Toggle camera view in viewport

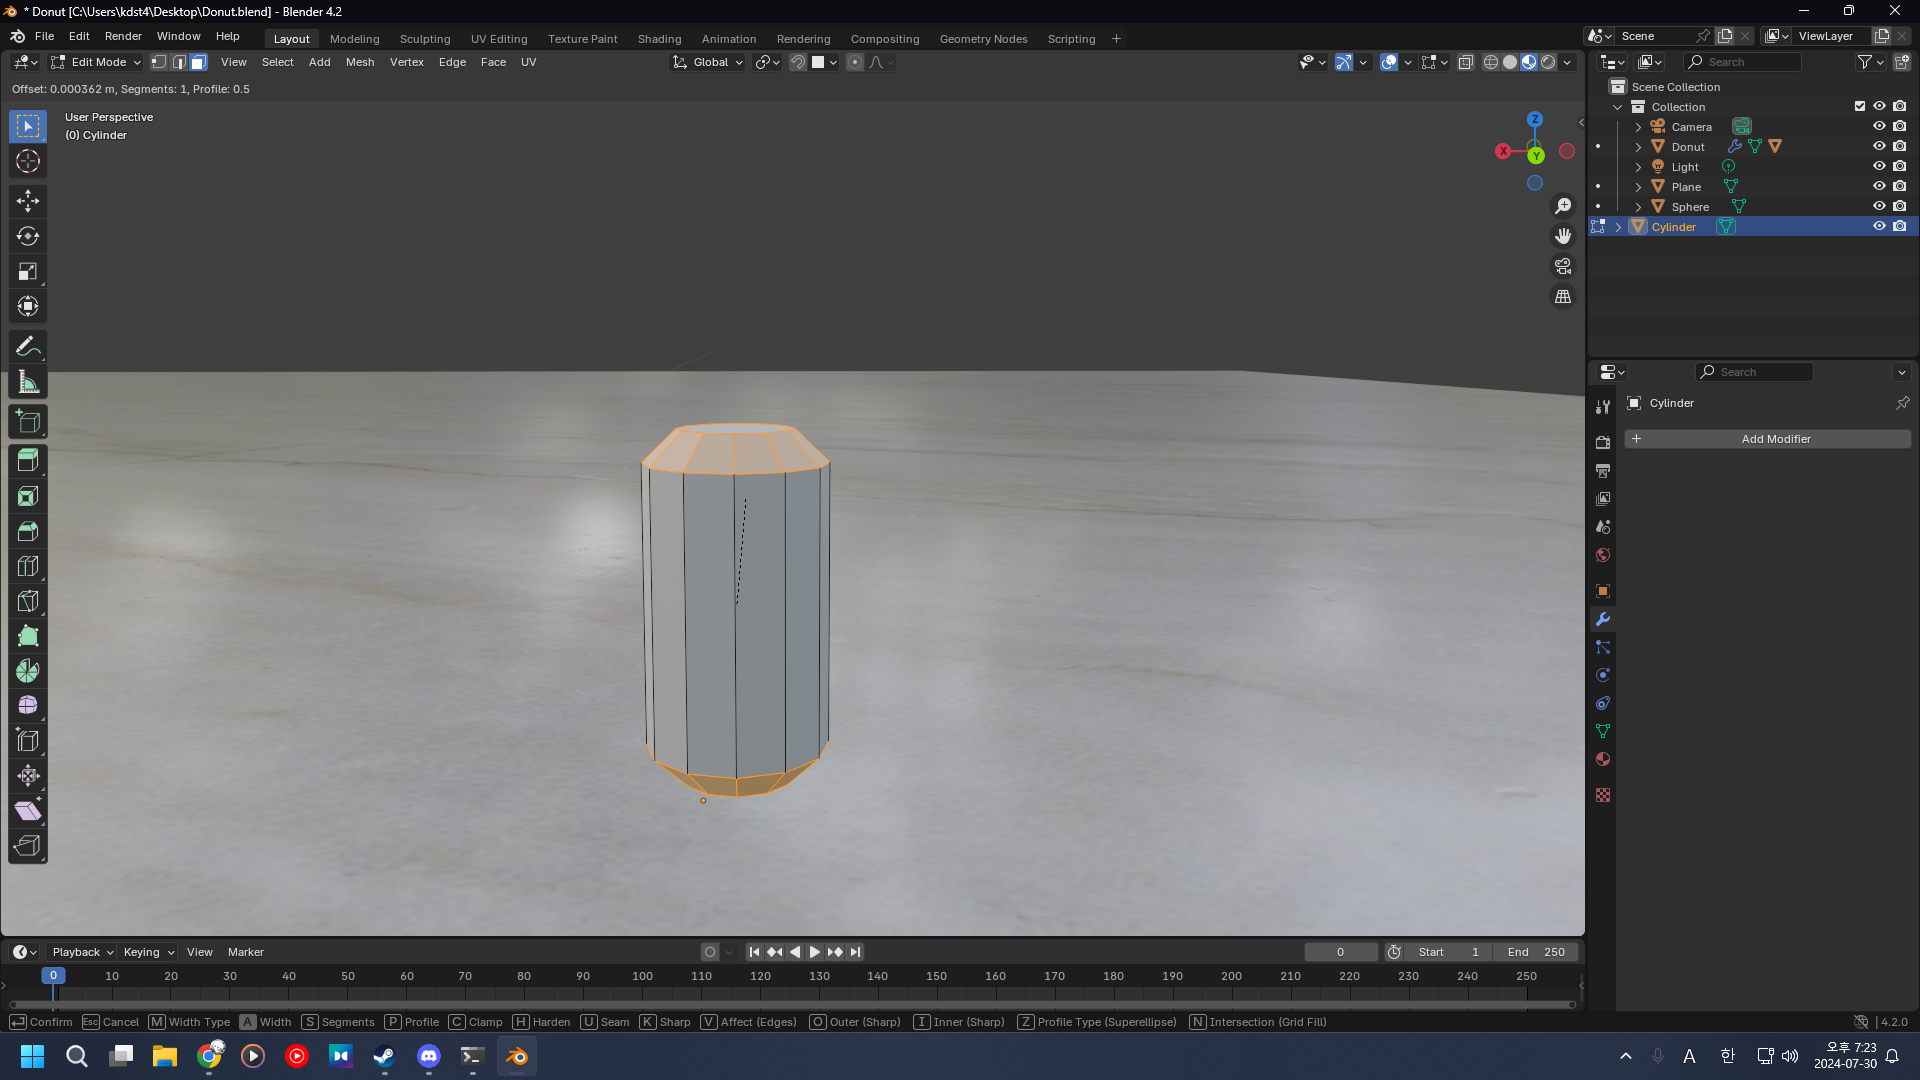tap(1562, 267)
